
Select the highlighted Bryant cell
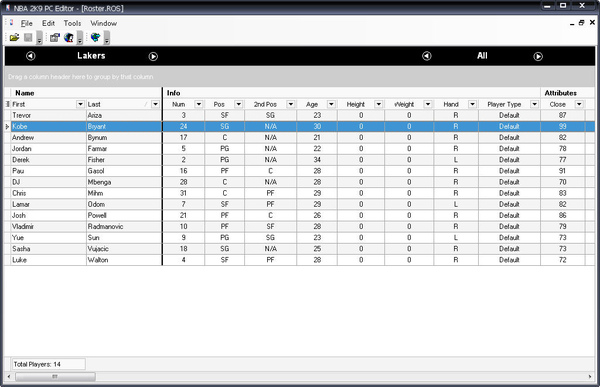point(124,126)
